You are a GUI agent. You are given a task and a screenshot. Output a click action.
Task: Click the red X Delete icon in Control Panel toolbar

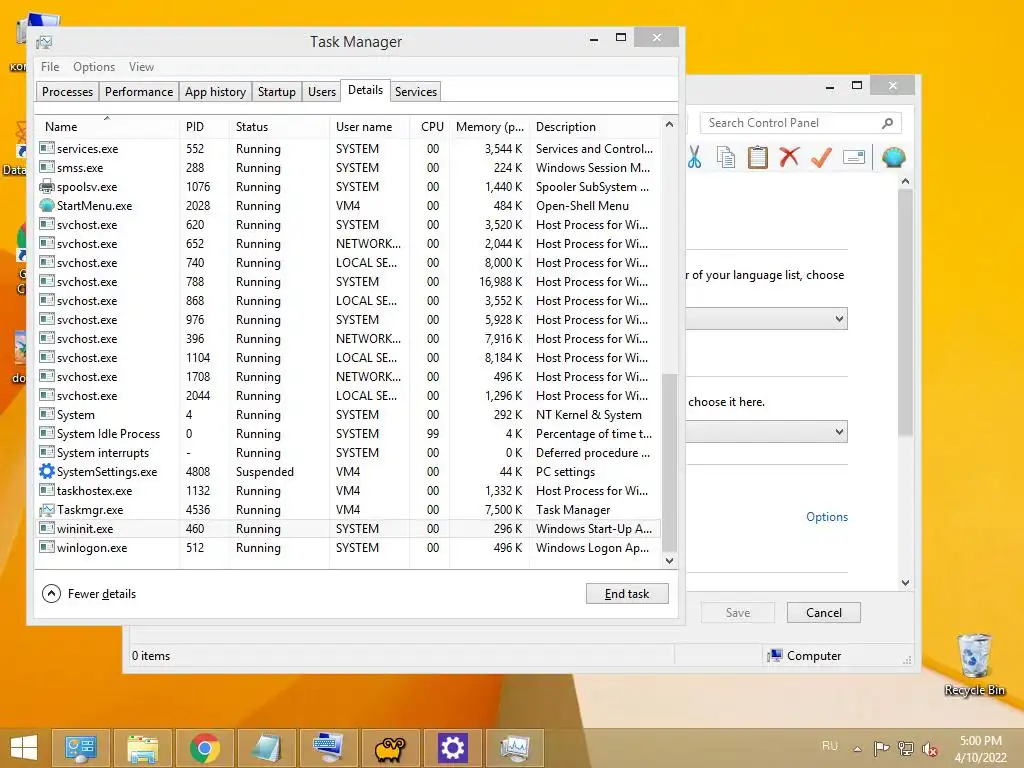790,157
